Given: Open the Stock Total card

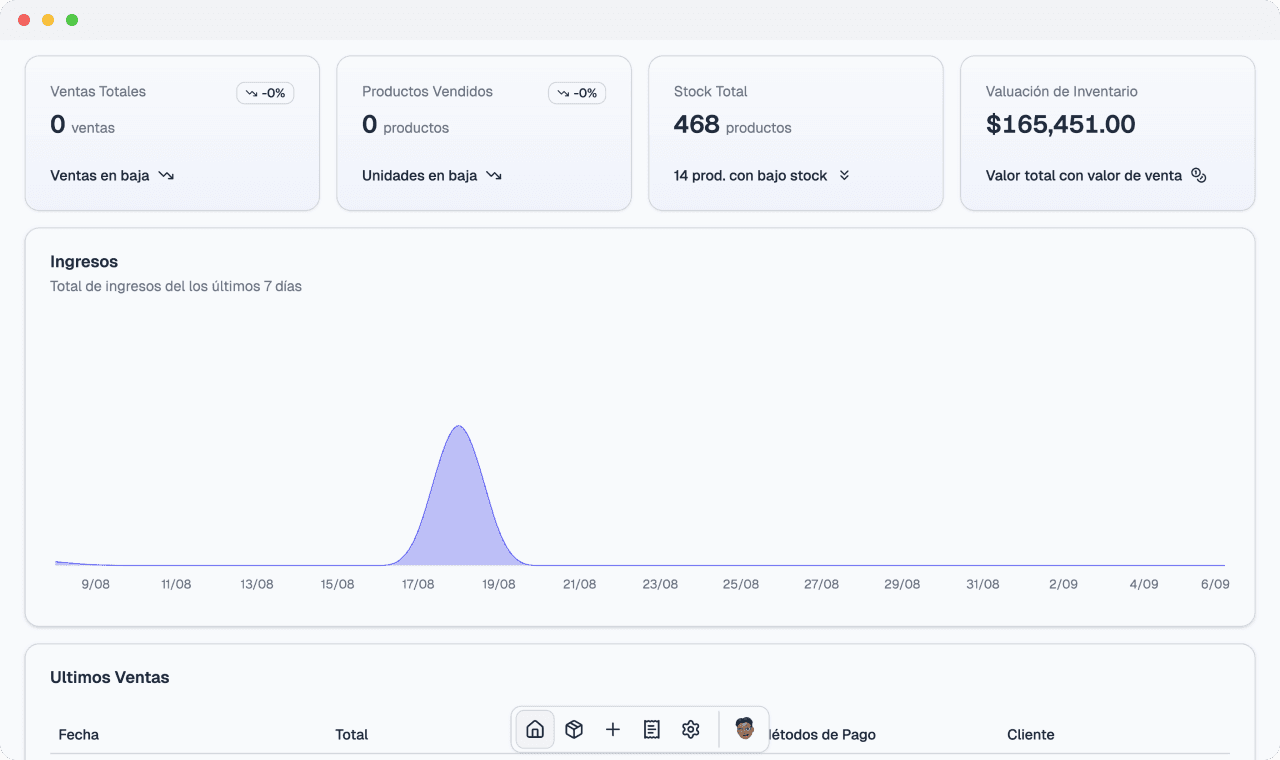Looking at the screenshot, I should tap(795, 133).
